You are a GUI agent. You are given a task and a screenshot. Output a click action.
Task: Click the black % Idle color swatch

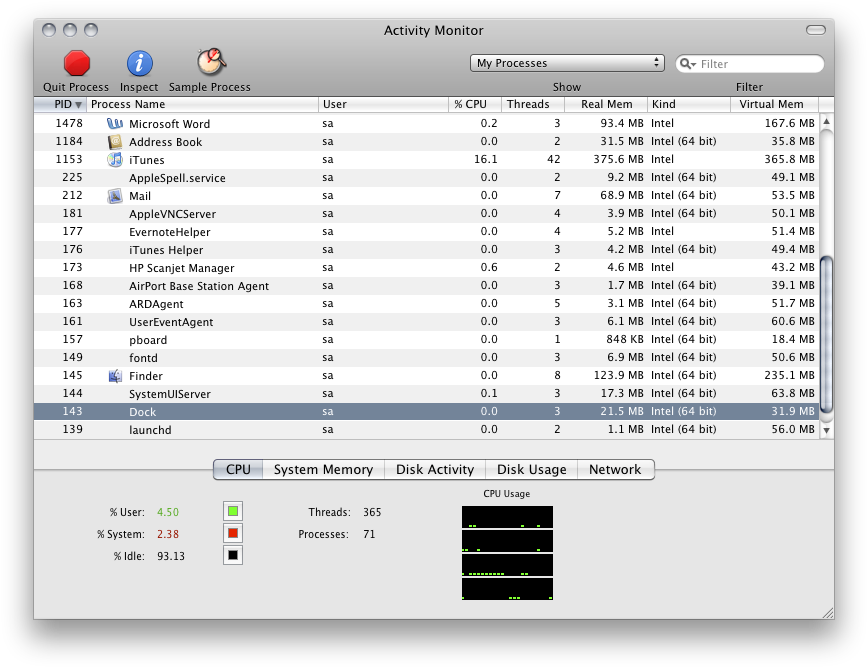233,555
